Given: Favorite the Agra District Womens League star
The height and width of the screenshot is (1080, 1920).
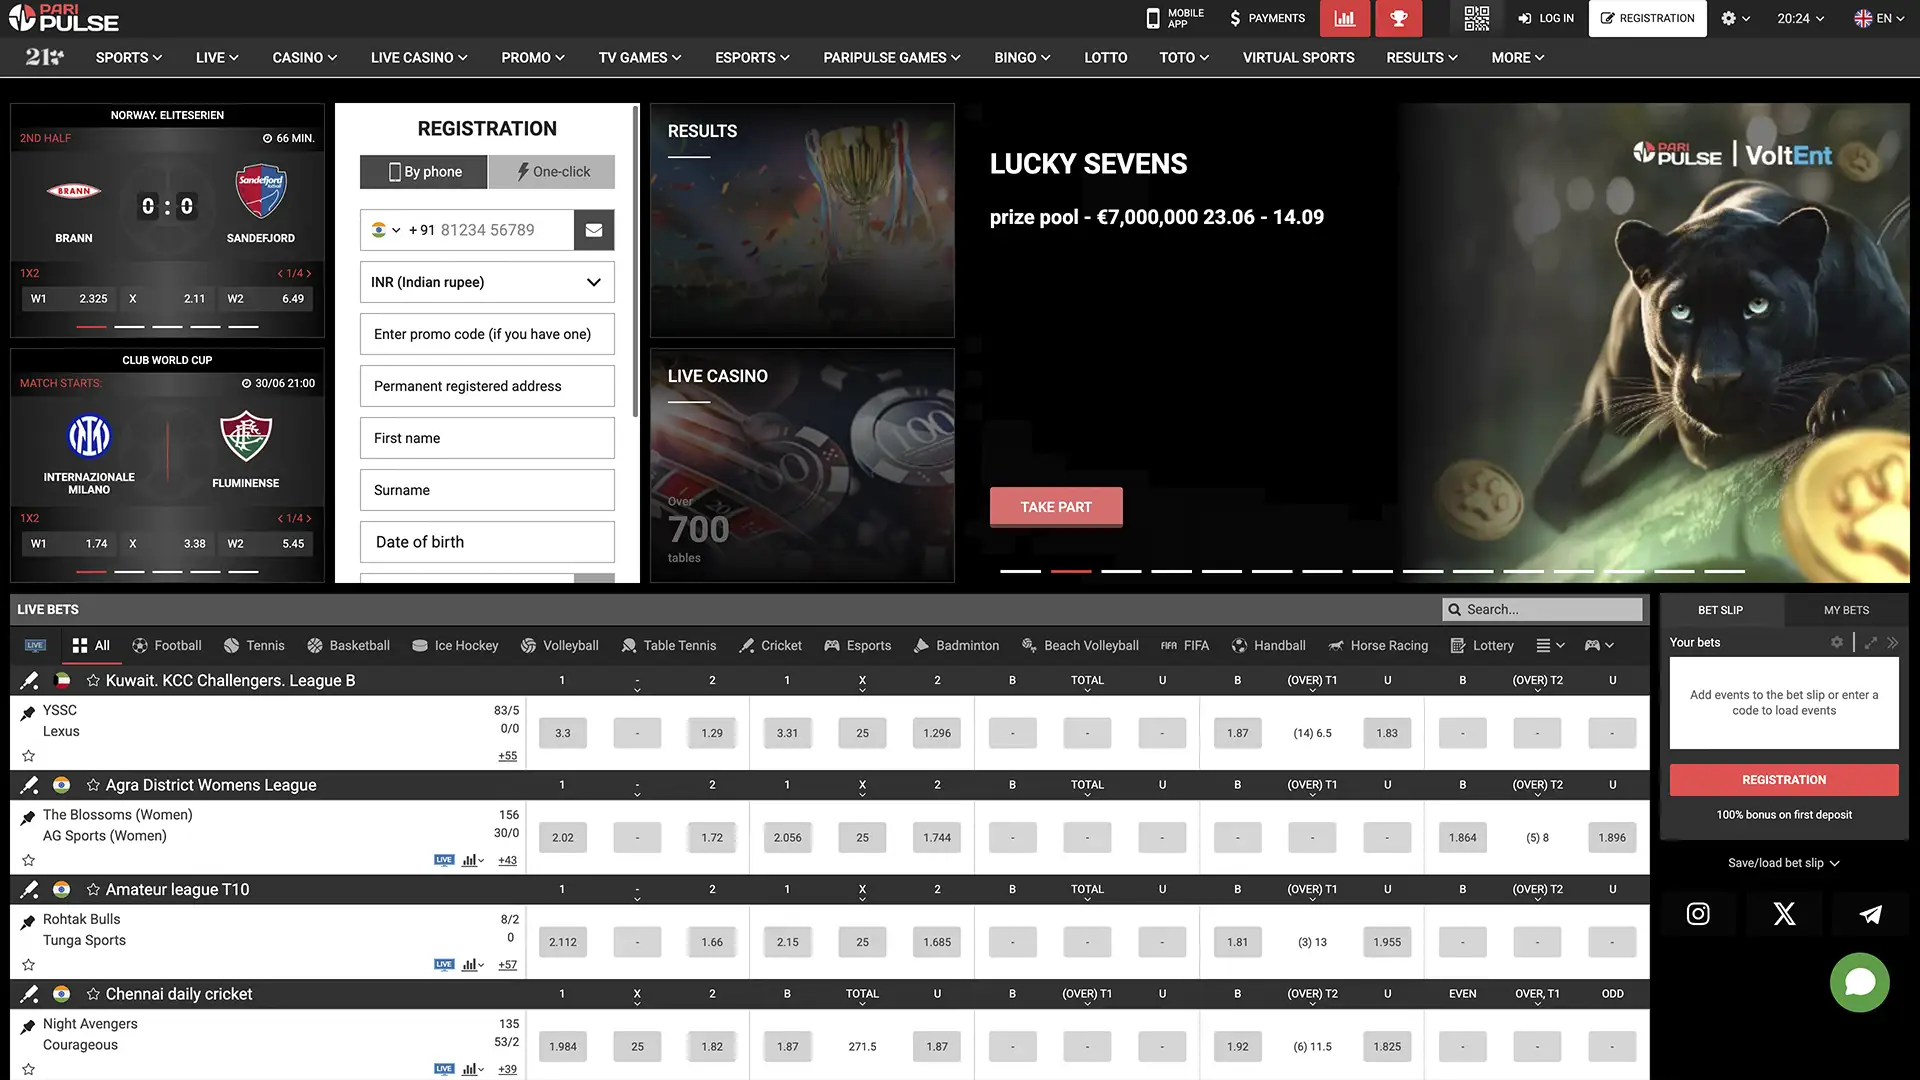Looking at the screenshot, I should (x=93, y=786).
